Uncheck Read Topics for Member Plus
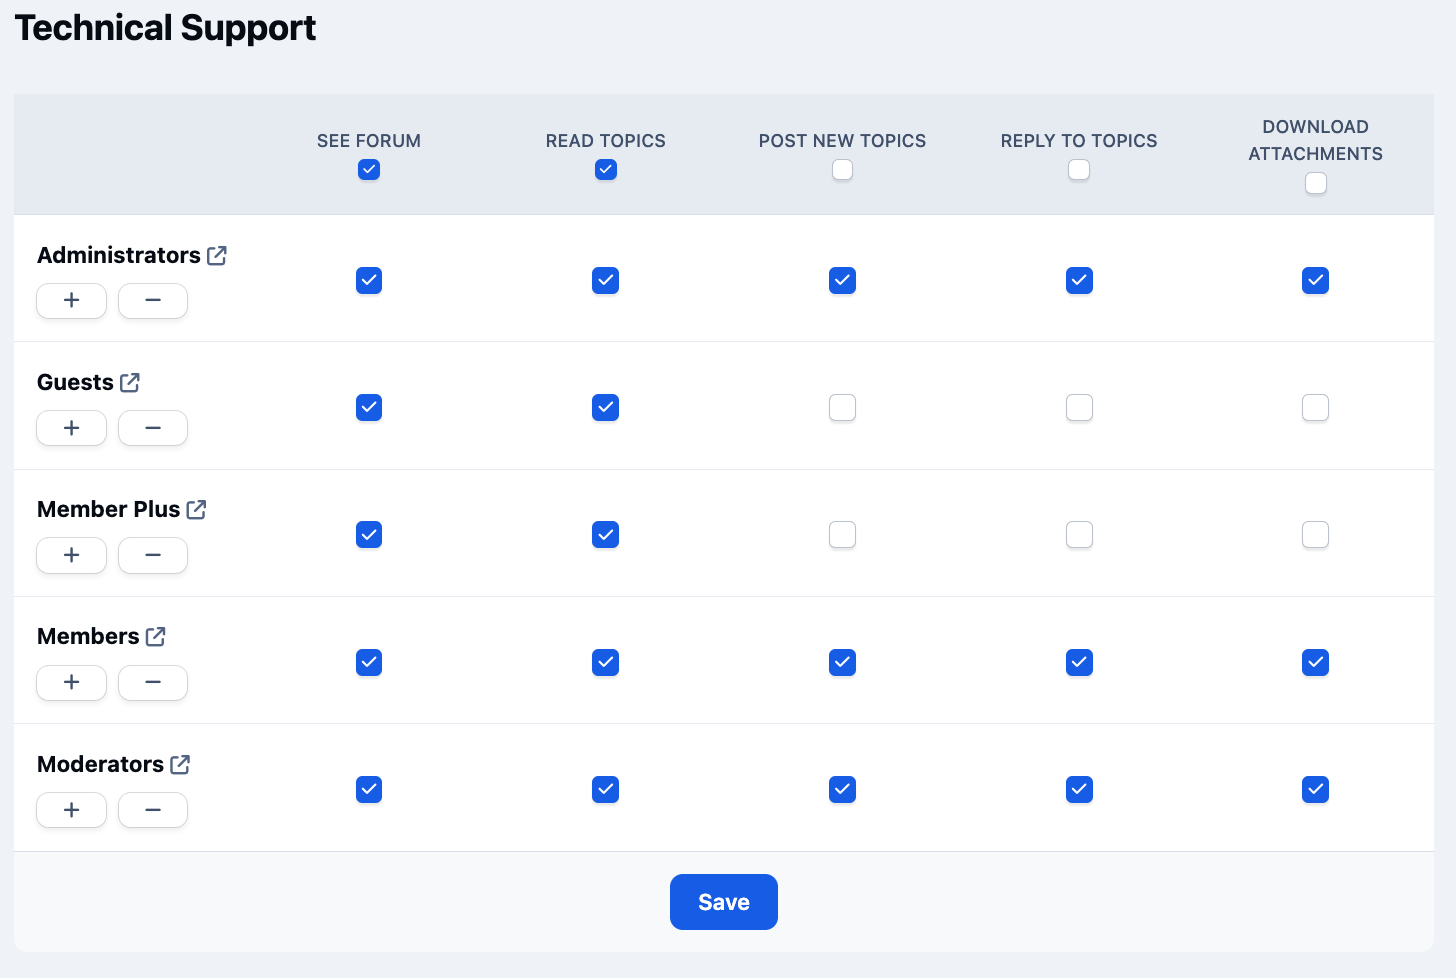 606,535
